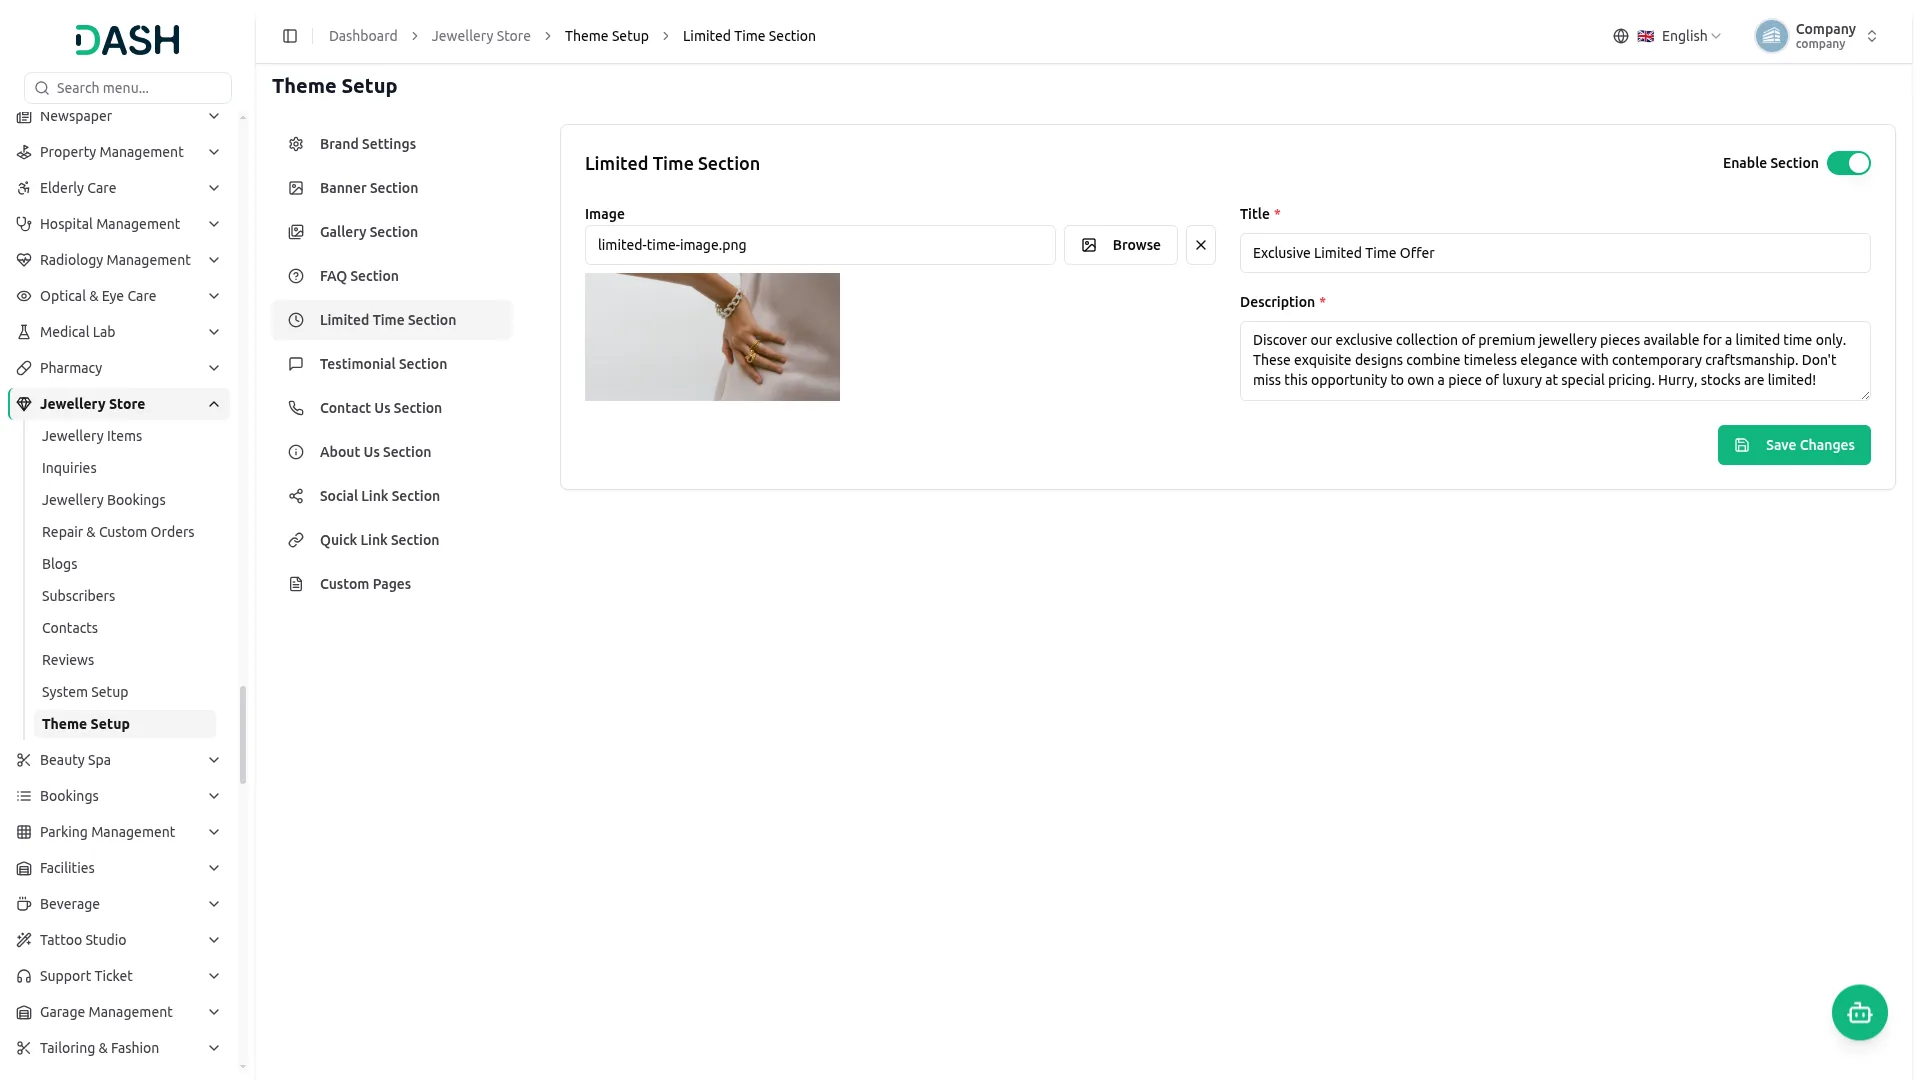Go to the Dashboard breadcrumb link
Viewport: 1920px width, 1080px height.
click(363, 36)
